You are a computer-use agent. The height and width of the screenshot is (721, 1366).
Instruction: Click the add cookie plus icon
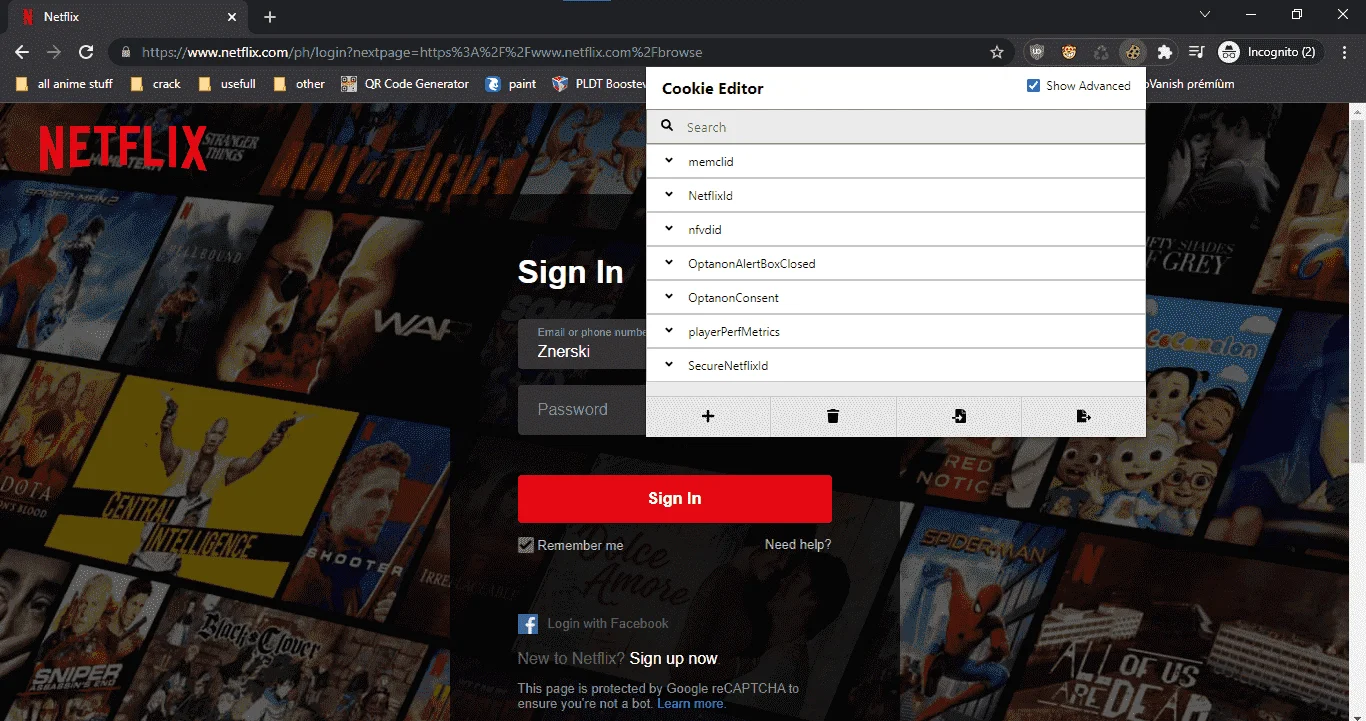tap(708, 416)
